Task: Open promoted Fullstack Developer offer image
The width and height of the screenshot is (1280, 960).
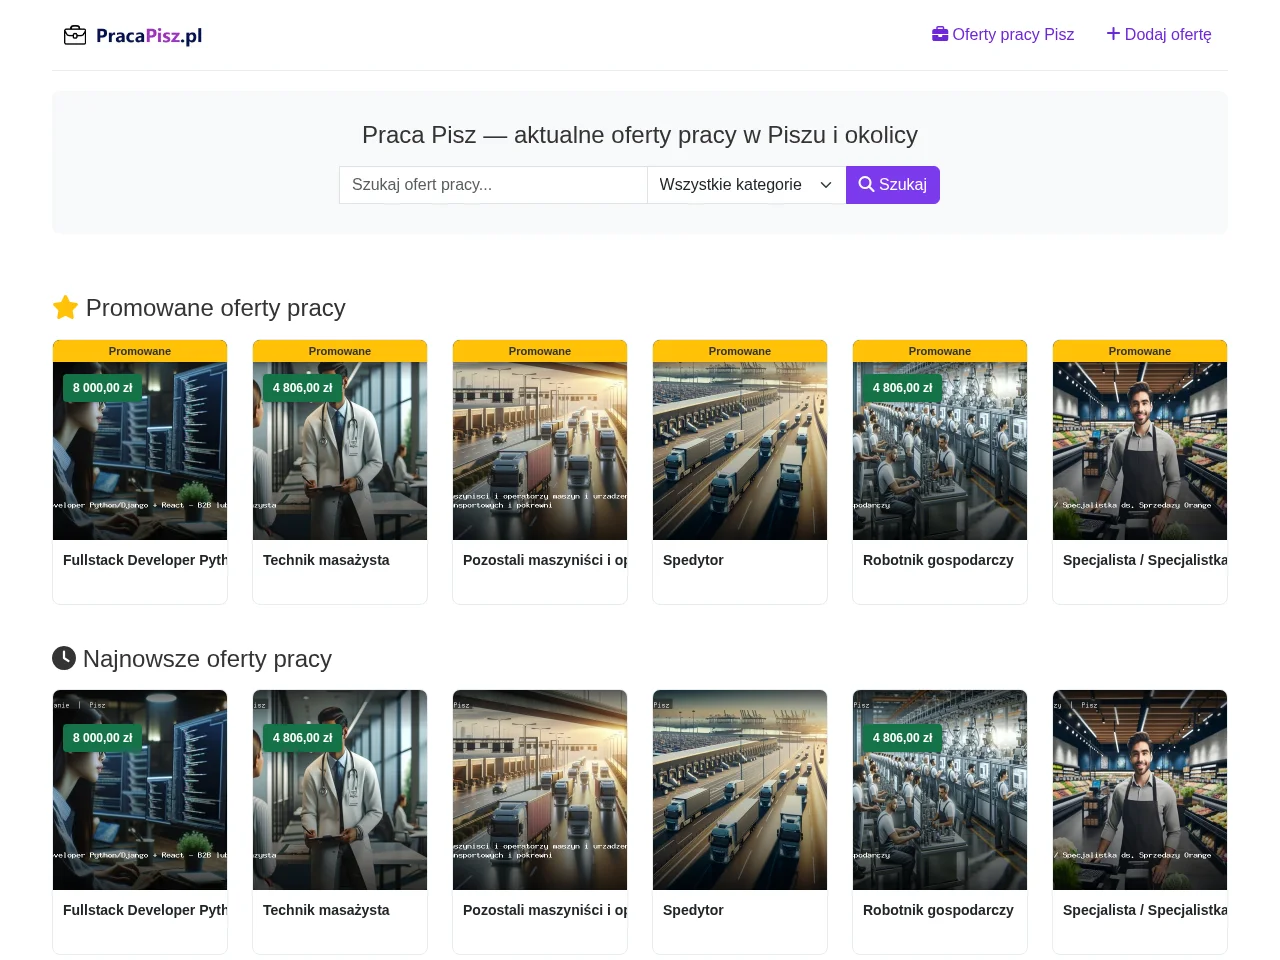Action: pyautogui.click(x=140, y=451)
